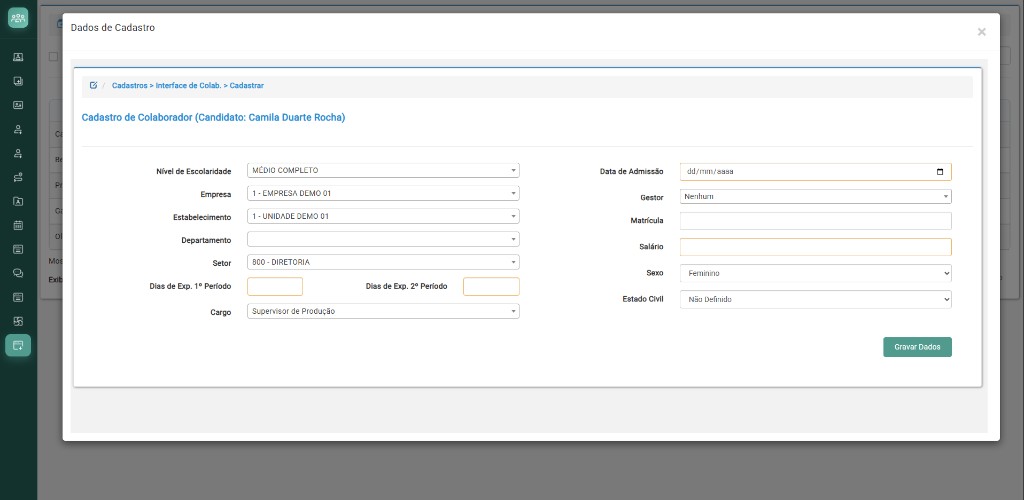
Task: Click the Salário input field
Action: coord(816,247)
